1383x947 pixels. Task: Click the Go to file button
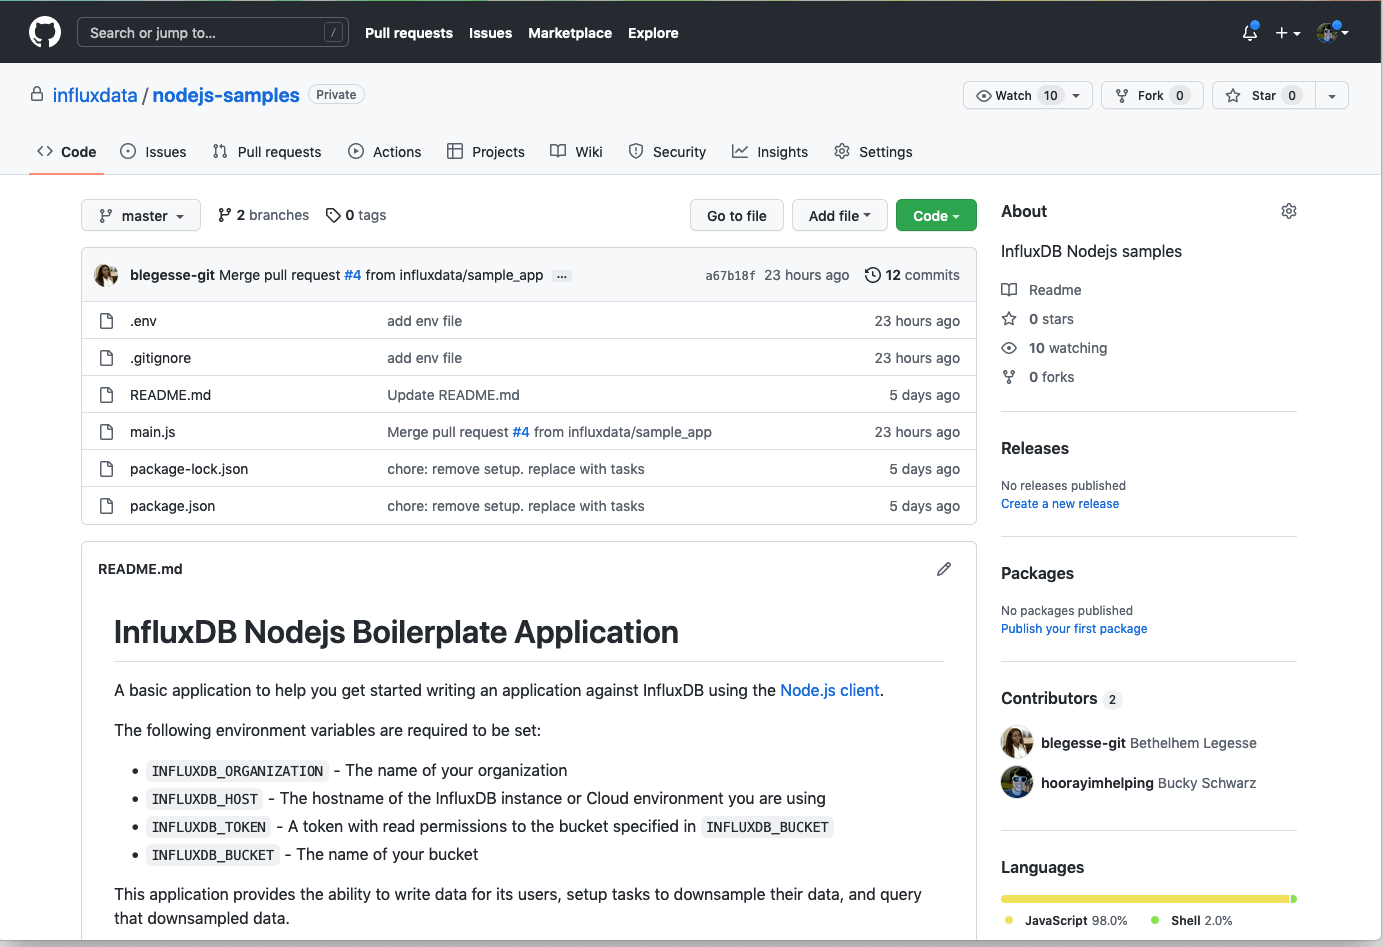coord(737,215)
